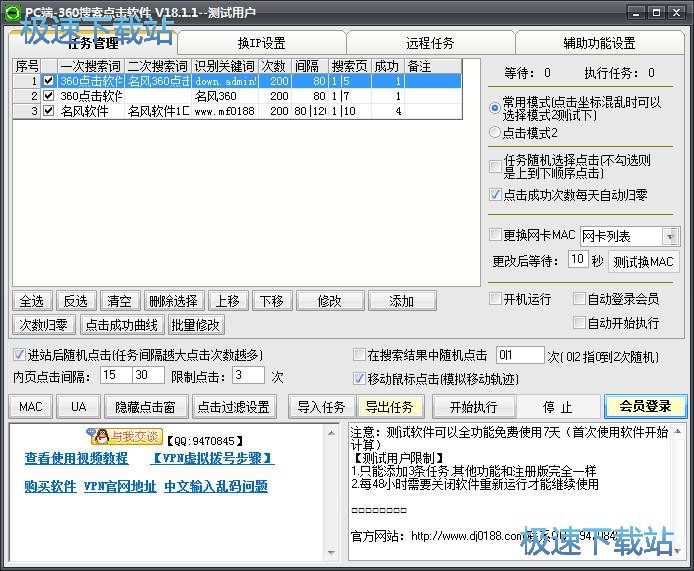Click the 内页点击间隔 second value field (30)
Image resolution: width=694 pixels, height=571 pixels.
[x=149, y=375]
